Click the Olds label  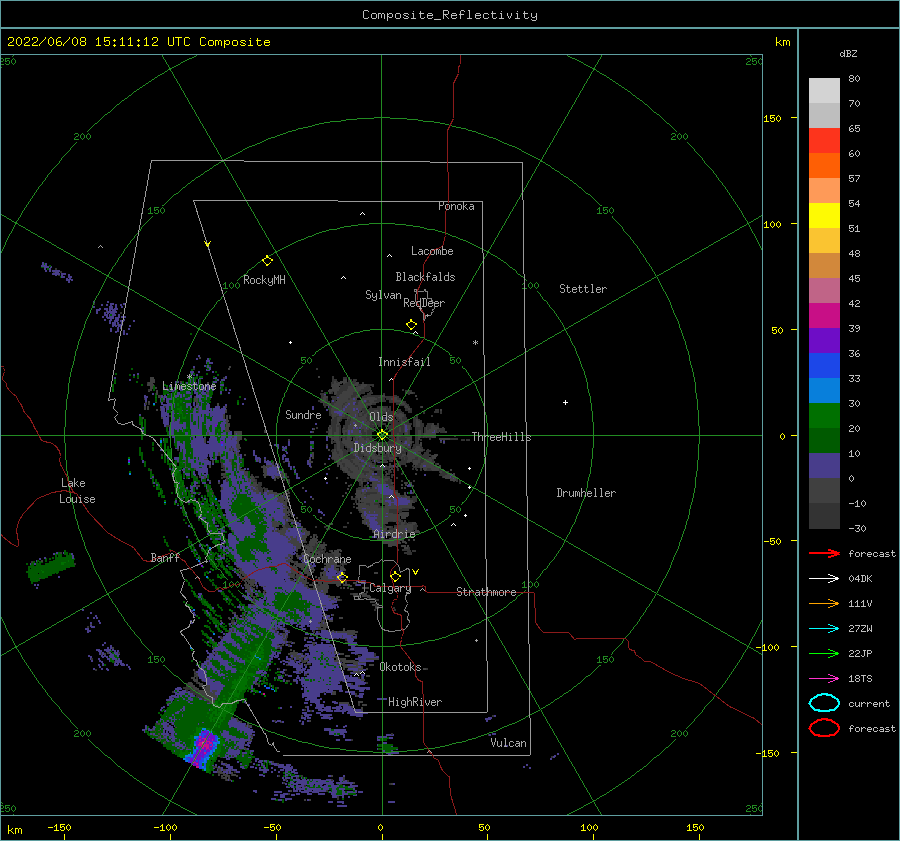coord(381,417)
